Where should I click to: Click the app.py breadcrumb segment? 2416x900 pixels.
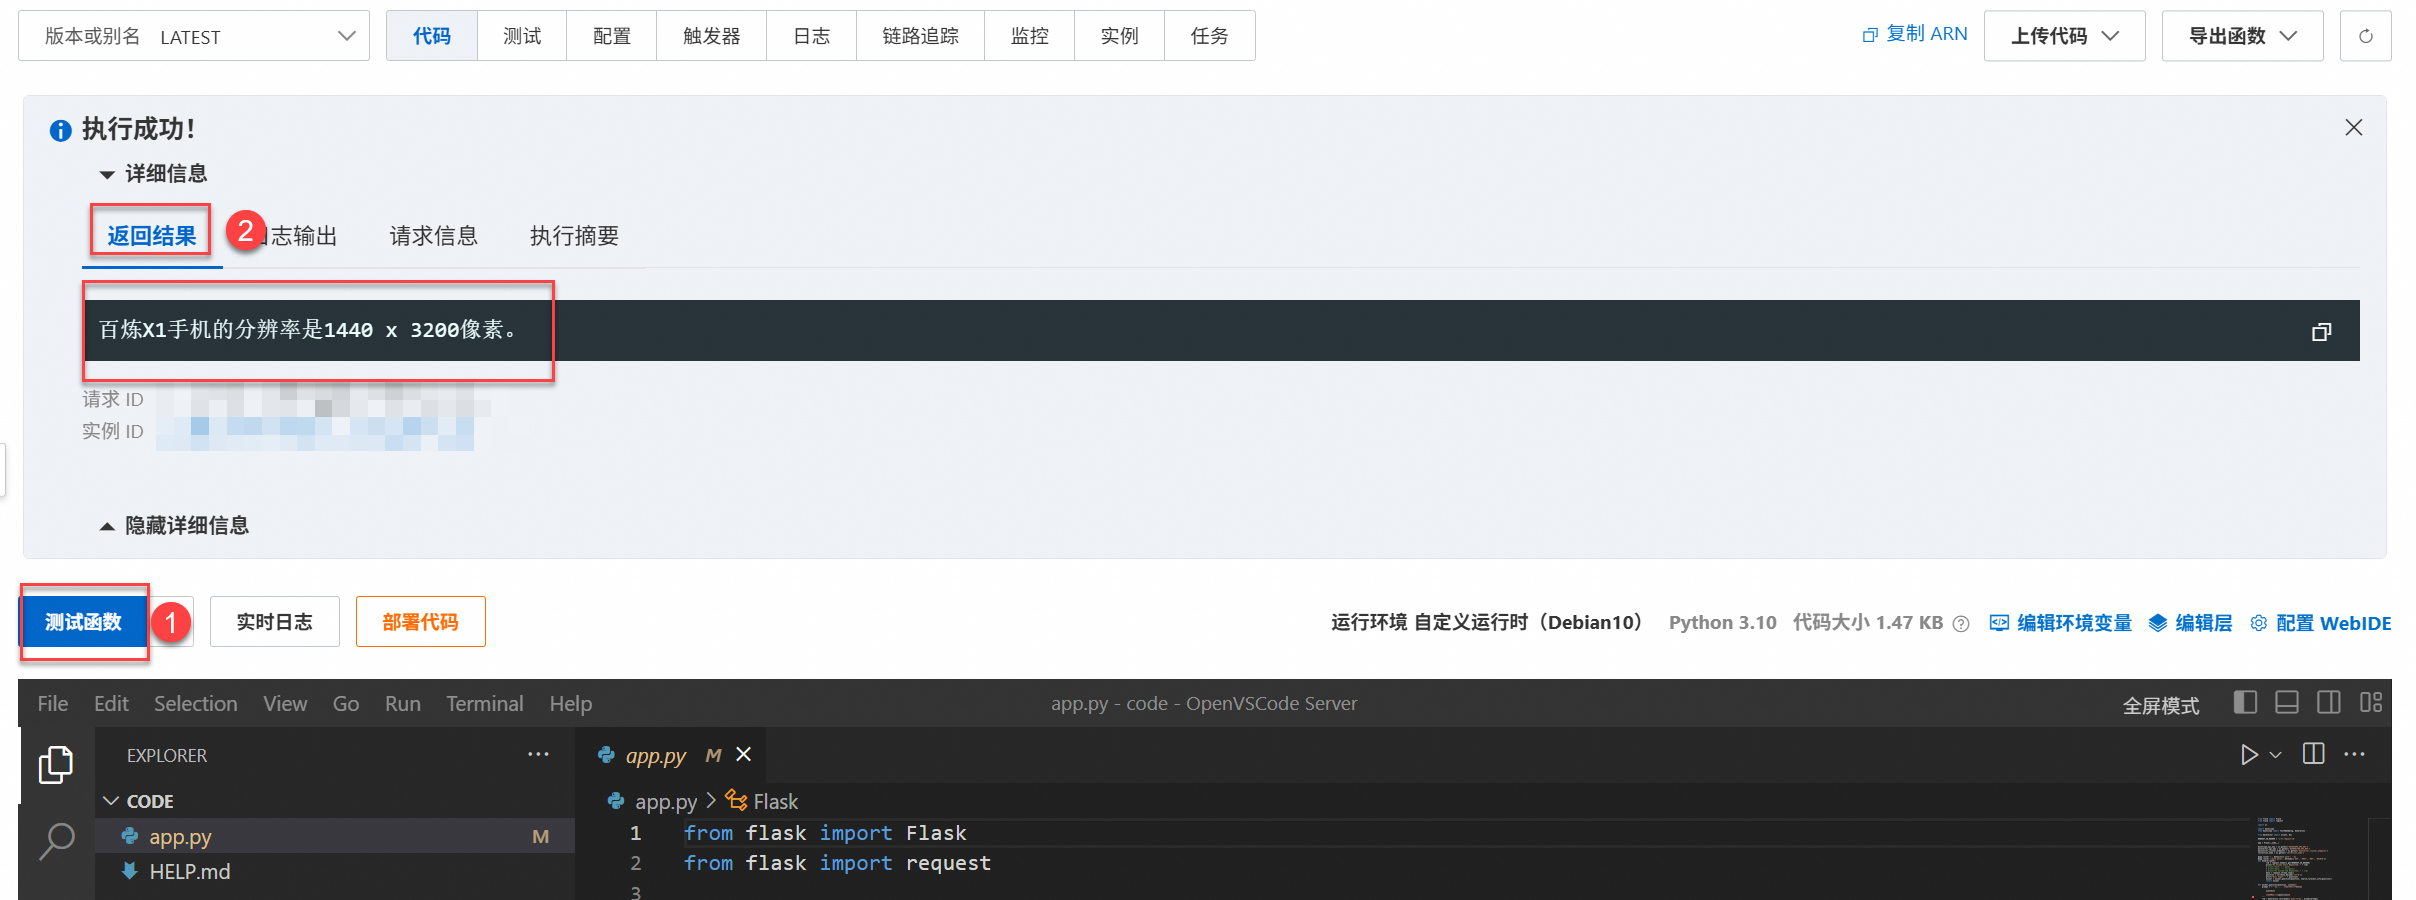coord(665,801)
